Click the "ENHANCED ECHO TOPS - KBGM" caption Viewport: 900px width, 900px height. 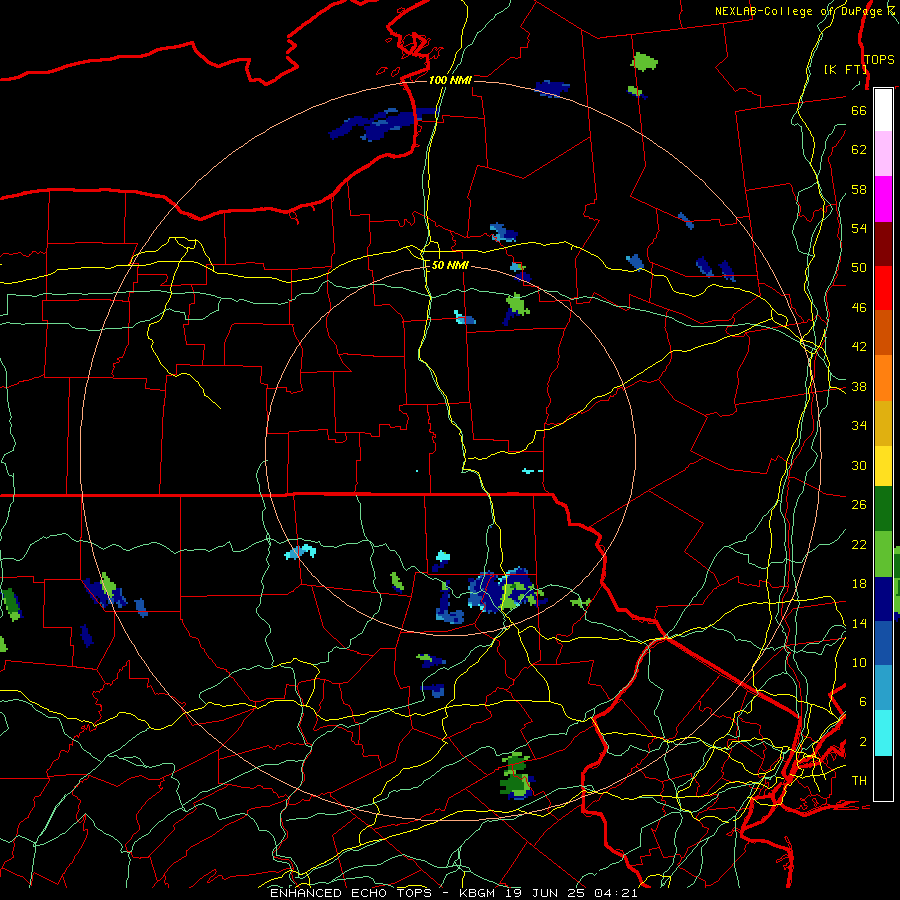382,893
